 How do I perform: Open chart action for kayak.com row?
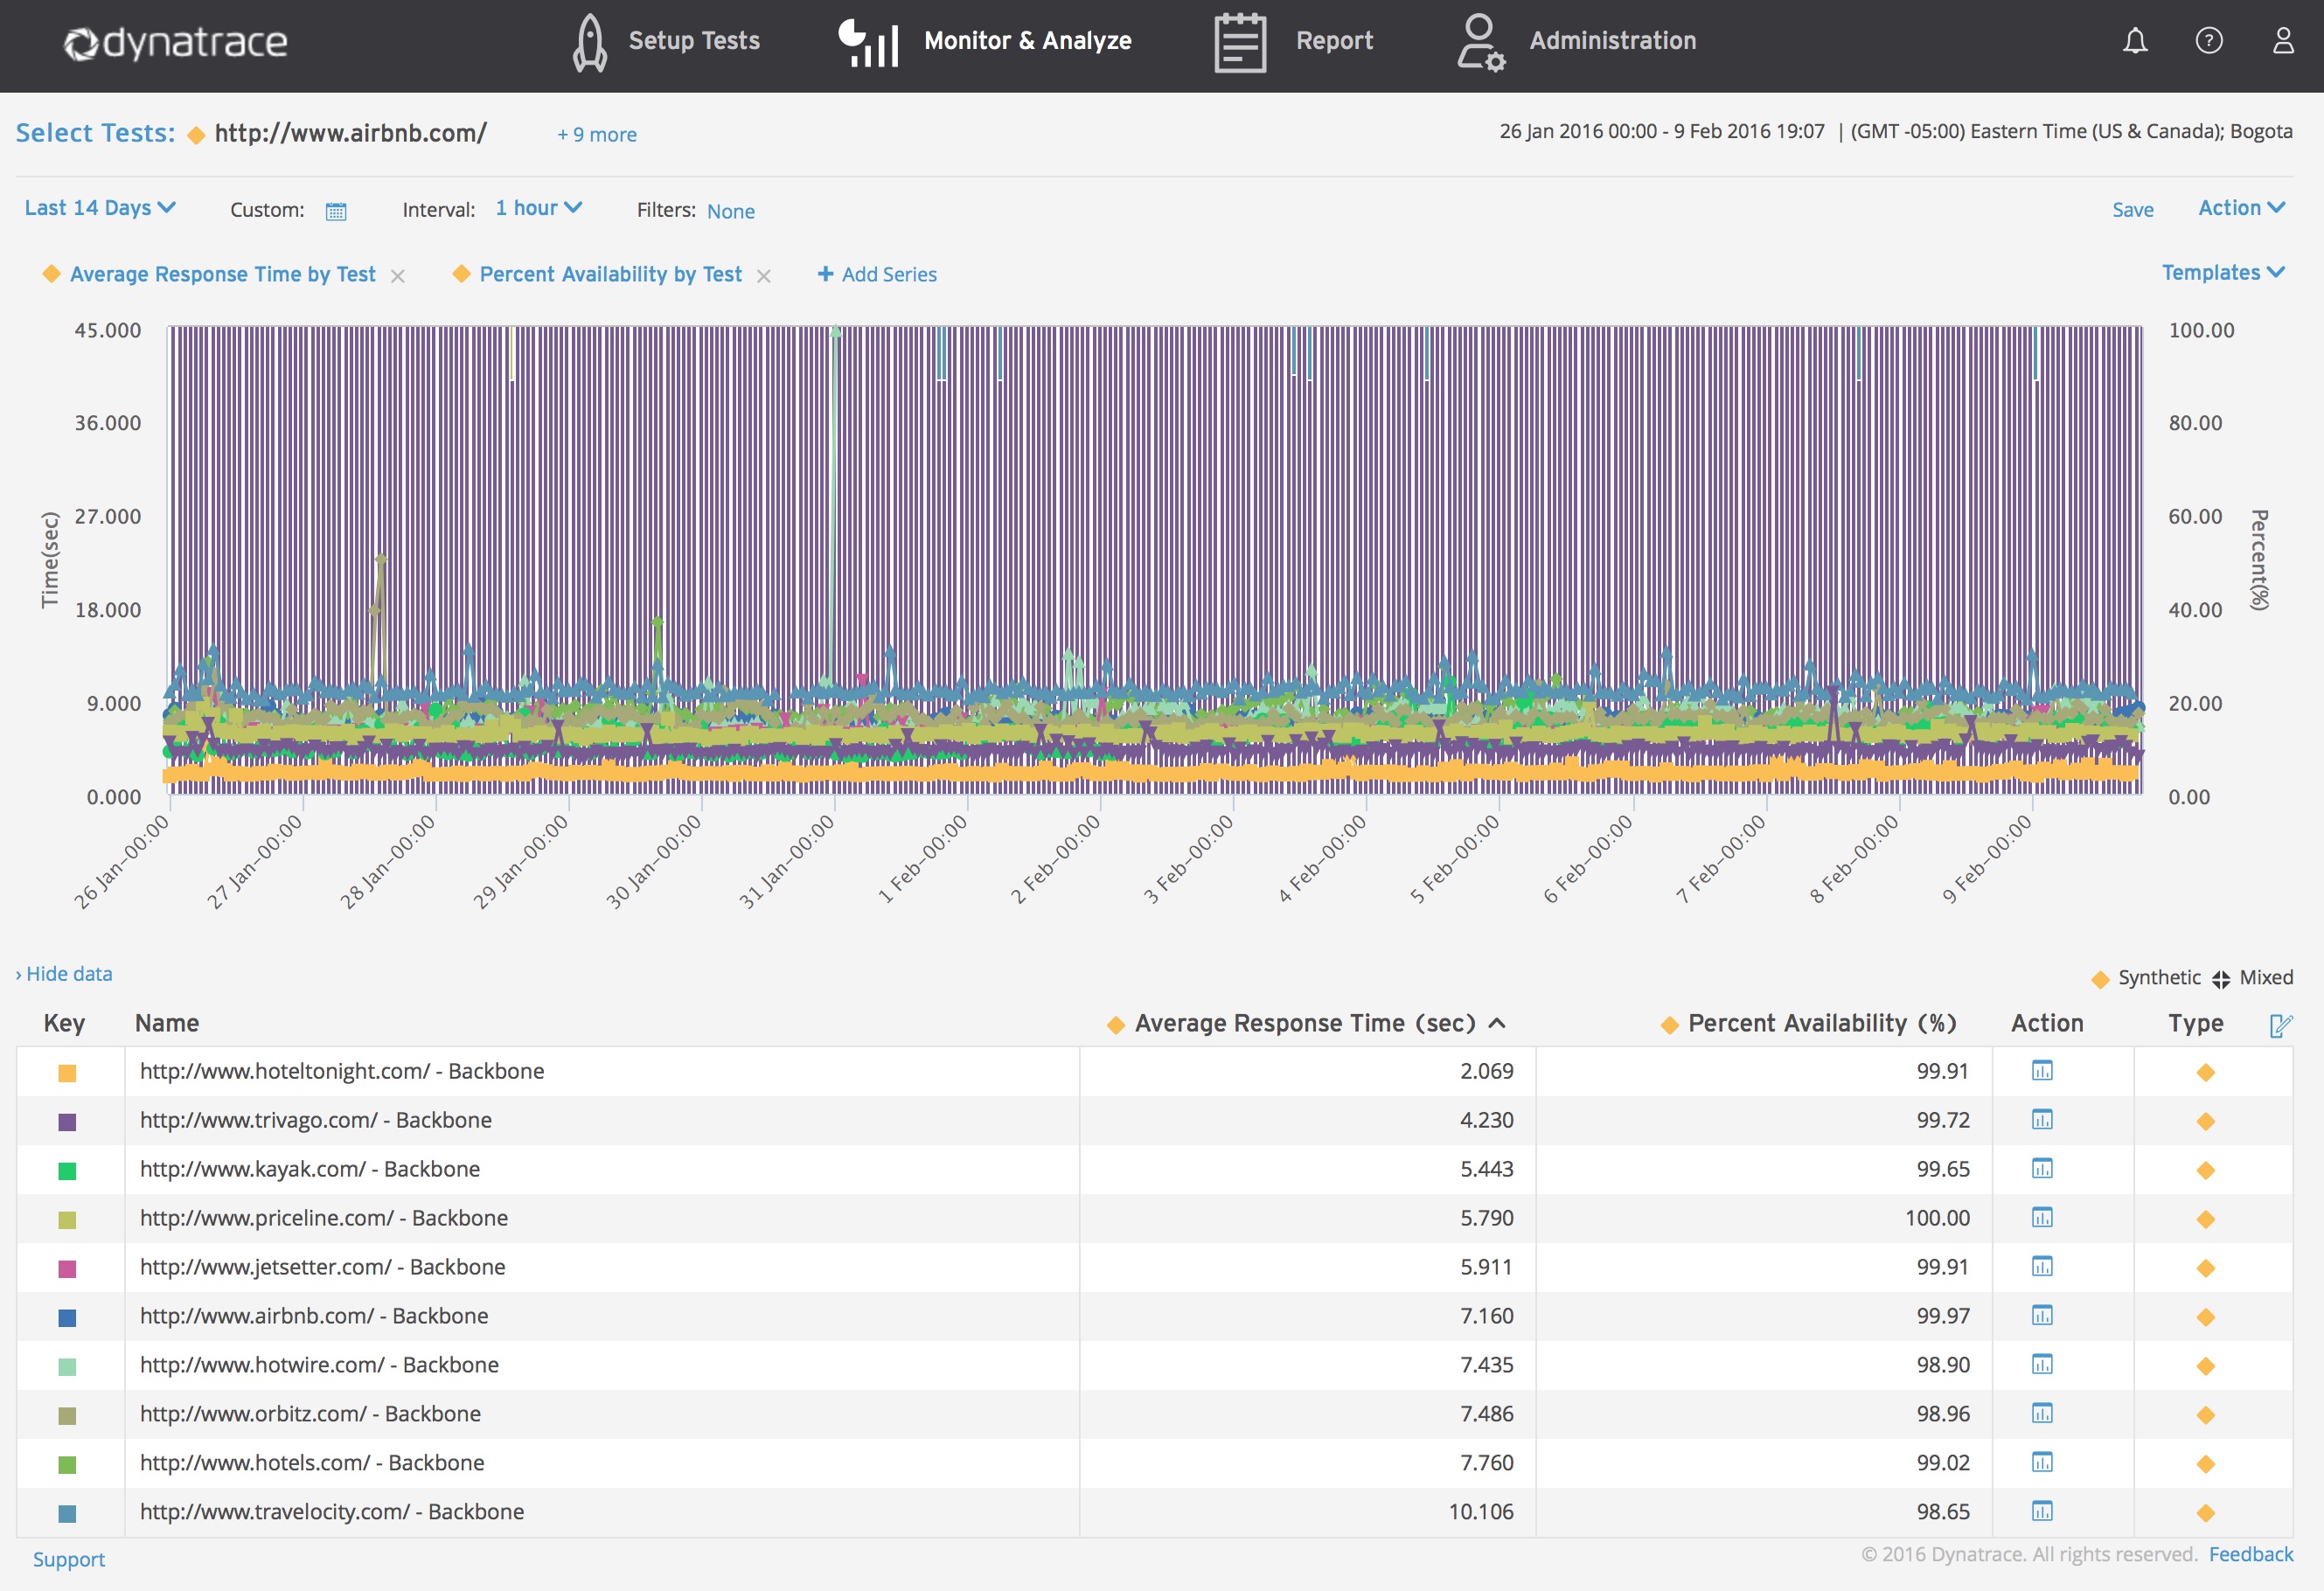pos(2042,1169)
